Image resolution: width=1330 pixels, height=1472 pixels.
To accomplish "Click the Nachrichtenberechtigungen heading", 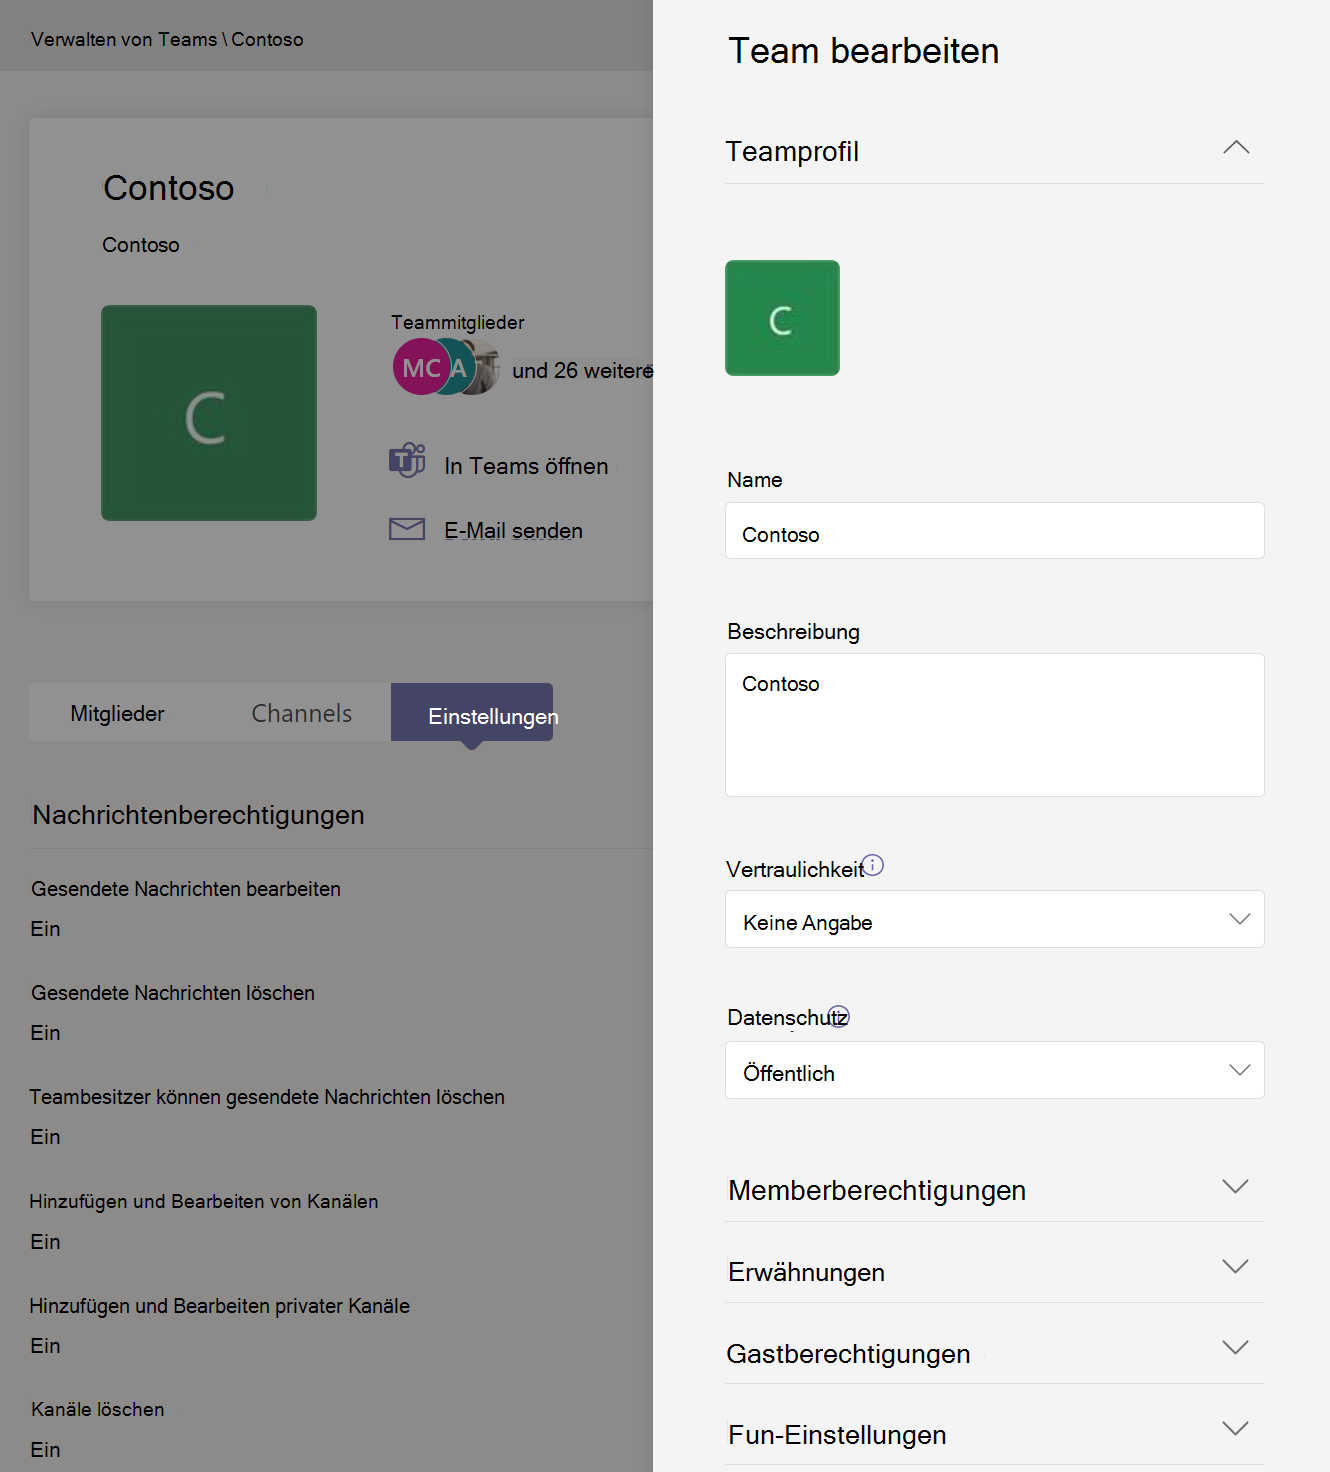I will coord(198,815).
